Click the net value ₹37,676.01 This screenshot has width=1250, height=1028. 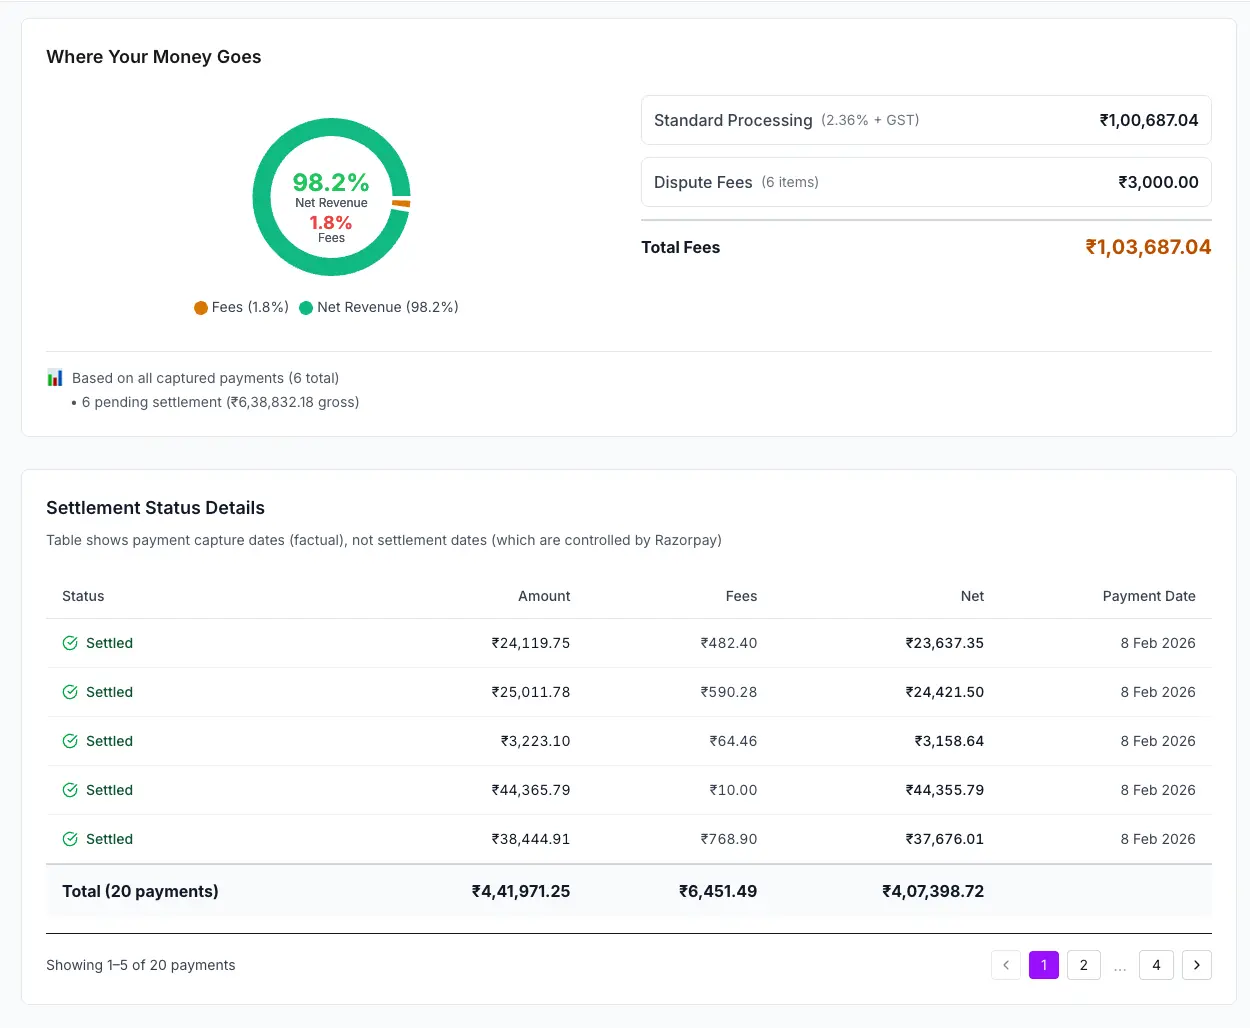coord(945,839)
